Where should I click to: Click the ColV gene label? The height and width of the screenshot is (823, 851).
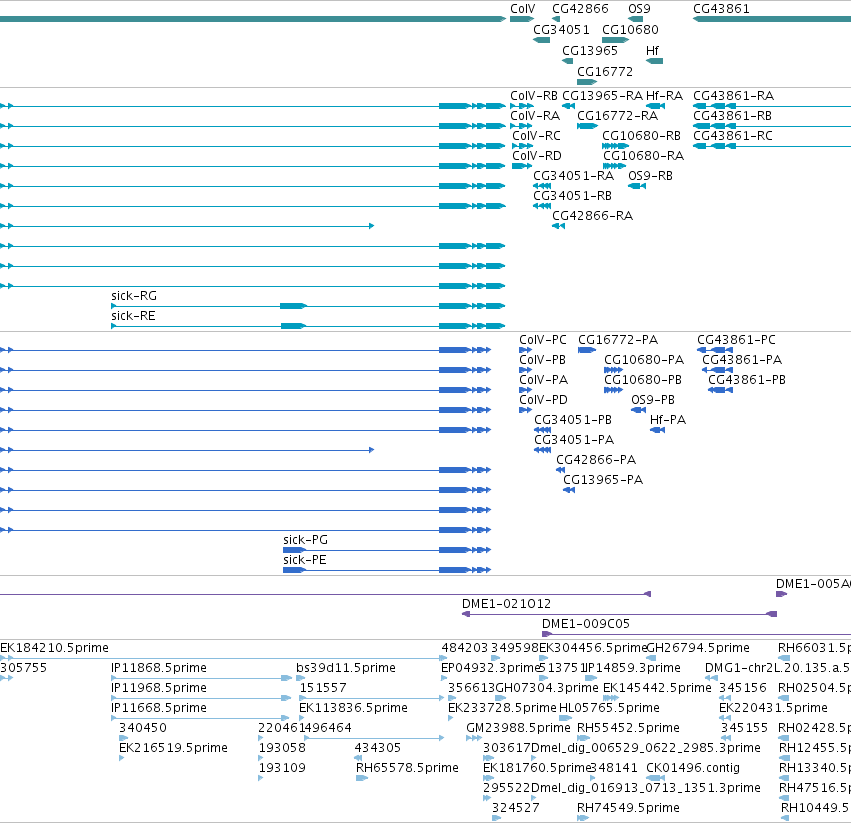coord(522,9)
